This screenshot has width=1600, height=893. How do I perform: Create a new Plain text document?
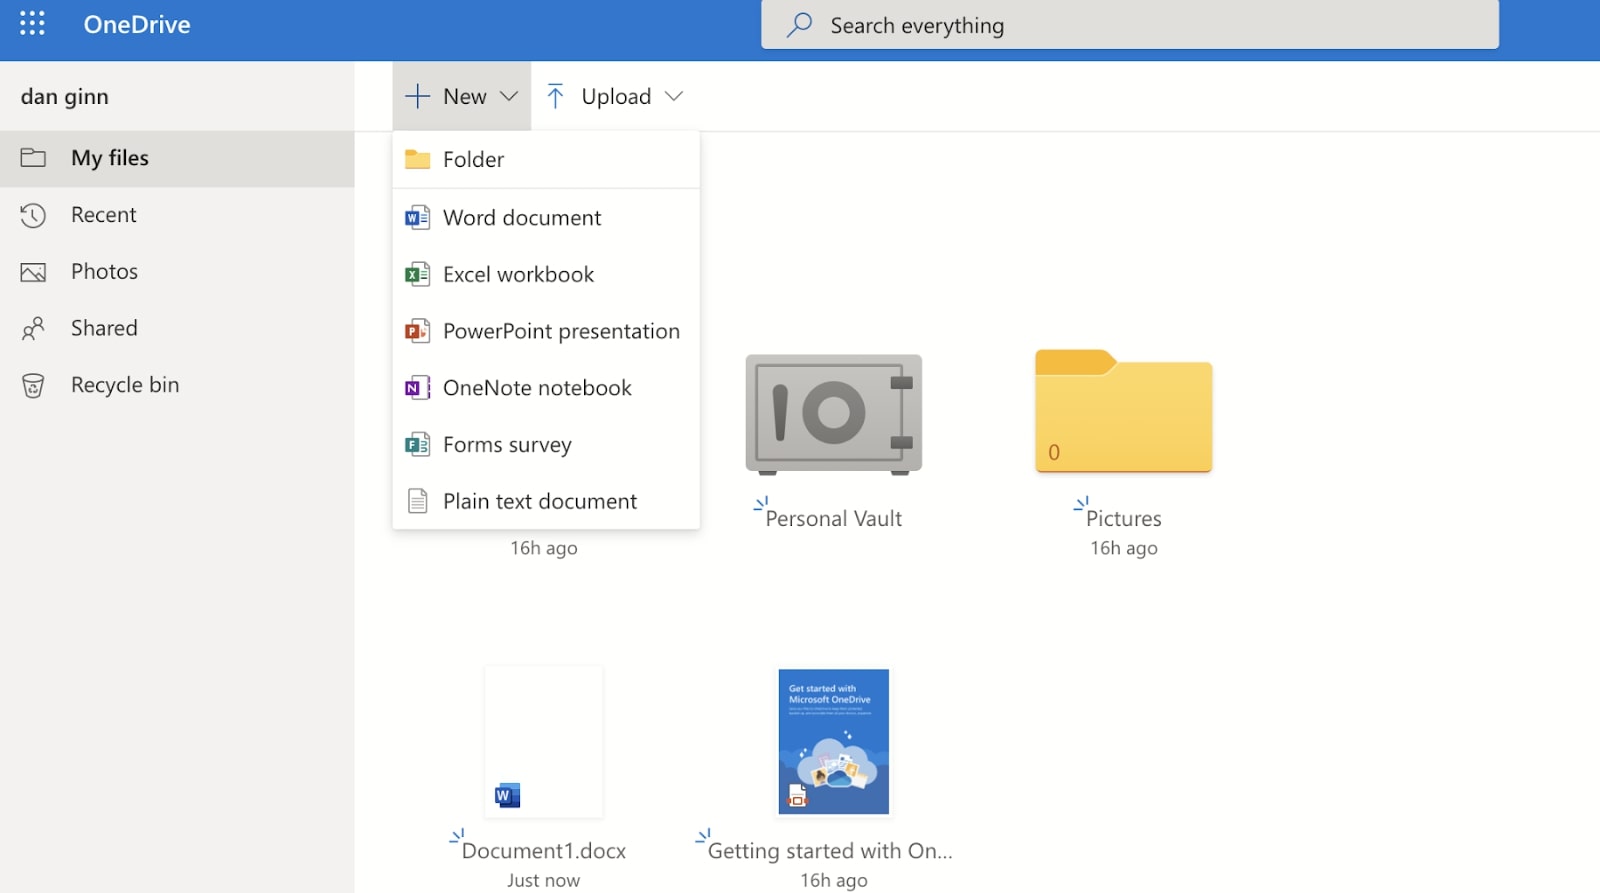(x=546, y=501)
